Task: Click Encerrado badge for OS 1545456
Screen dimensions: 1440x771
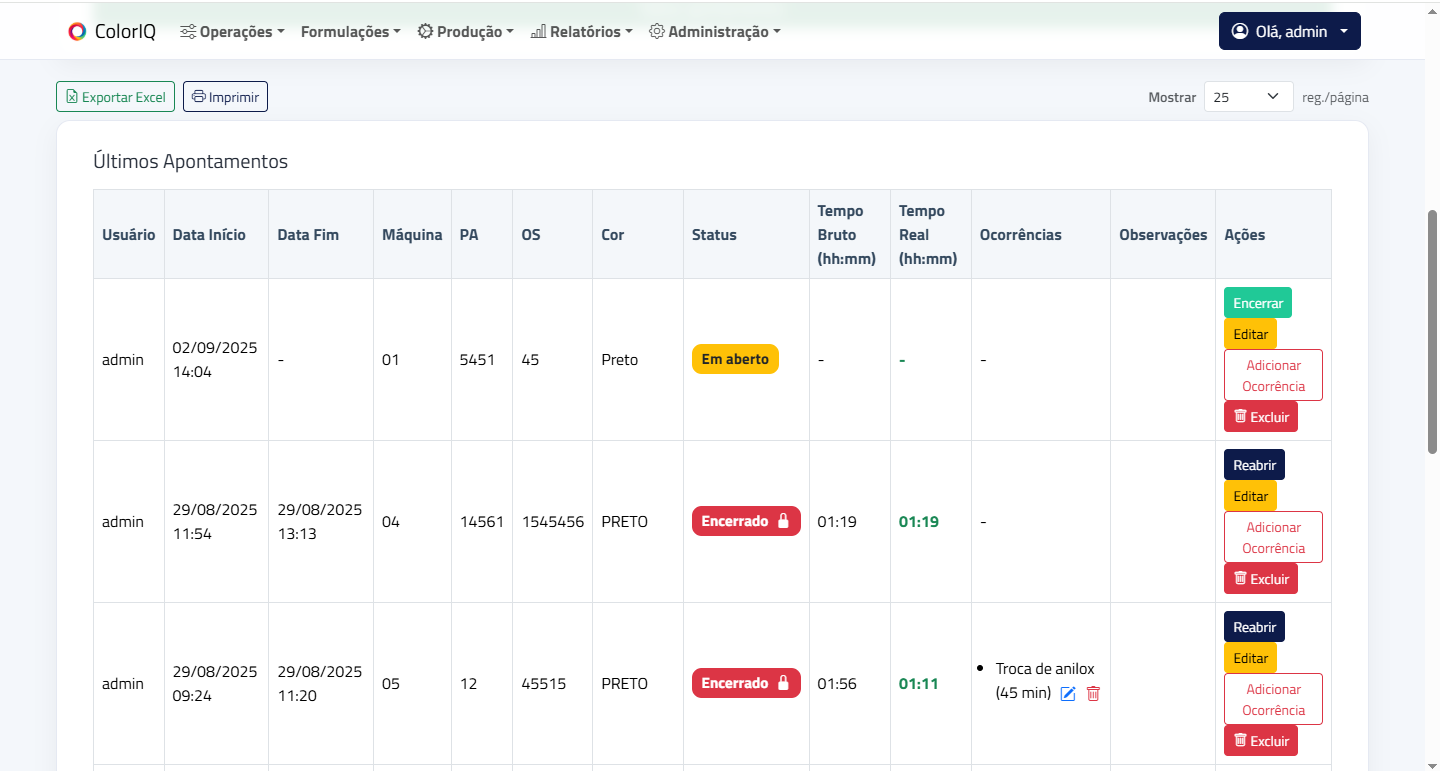Action: pyautogui.click(x=746, y=521)
